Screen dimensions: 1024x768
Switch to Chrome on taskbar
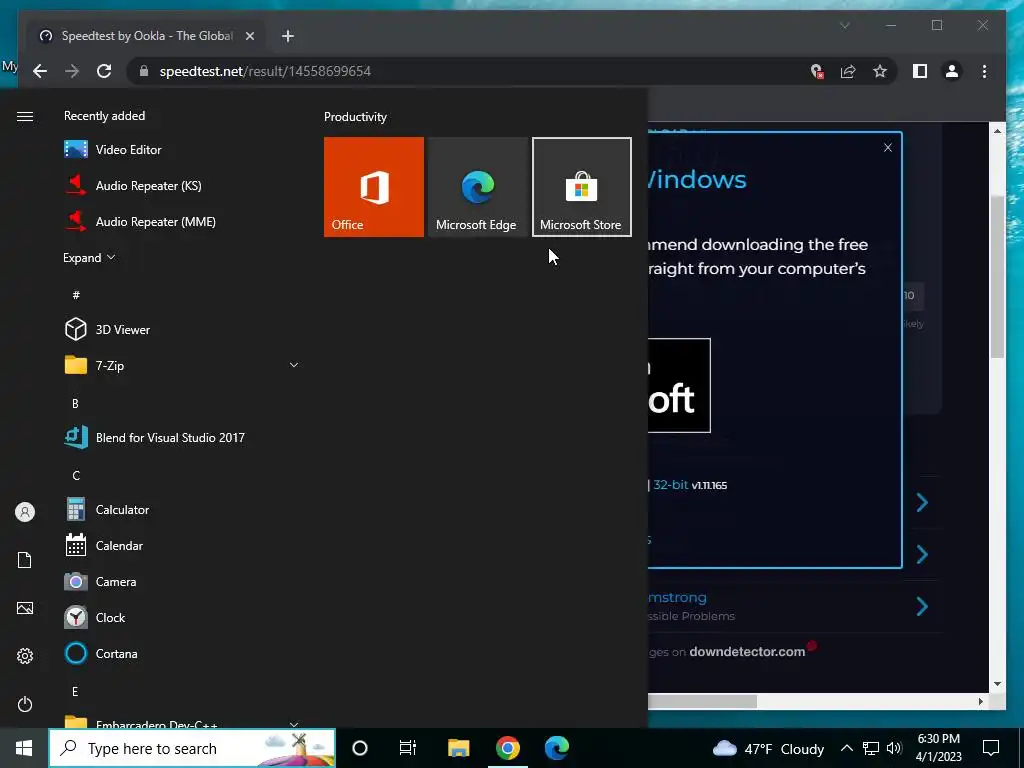tap(507, 748)
